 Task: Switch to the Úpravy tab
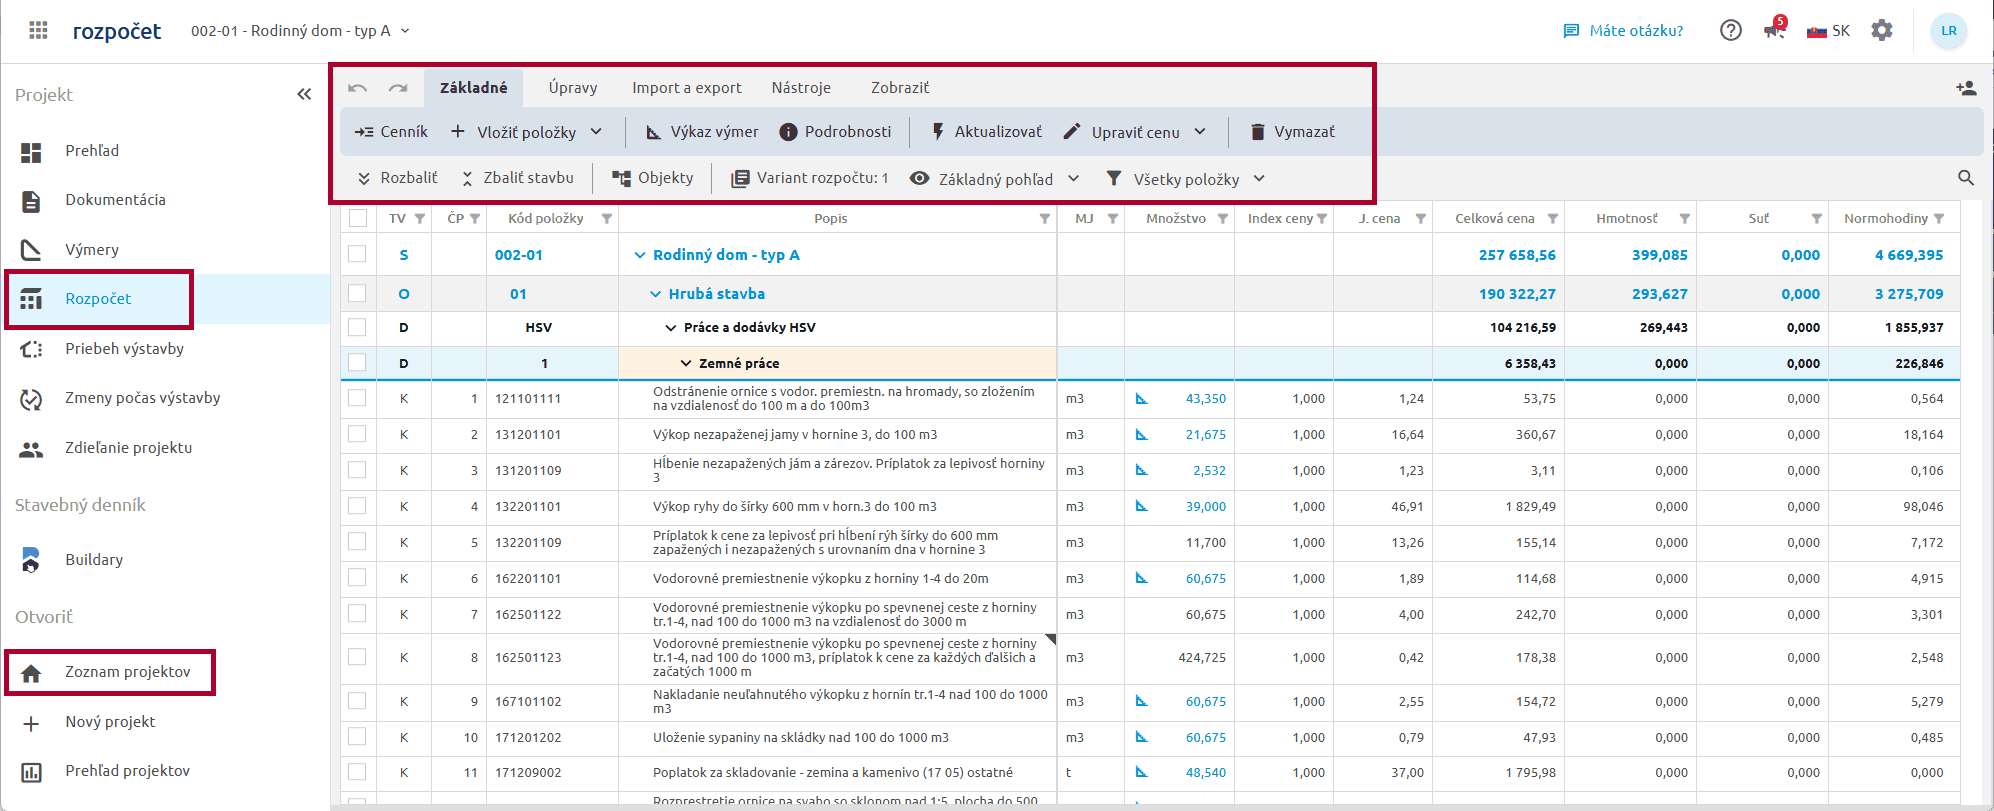[x=572, y=88]
